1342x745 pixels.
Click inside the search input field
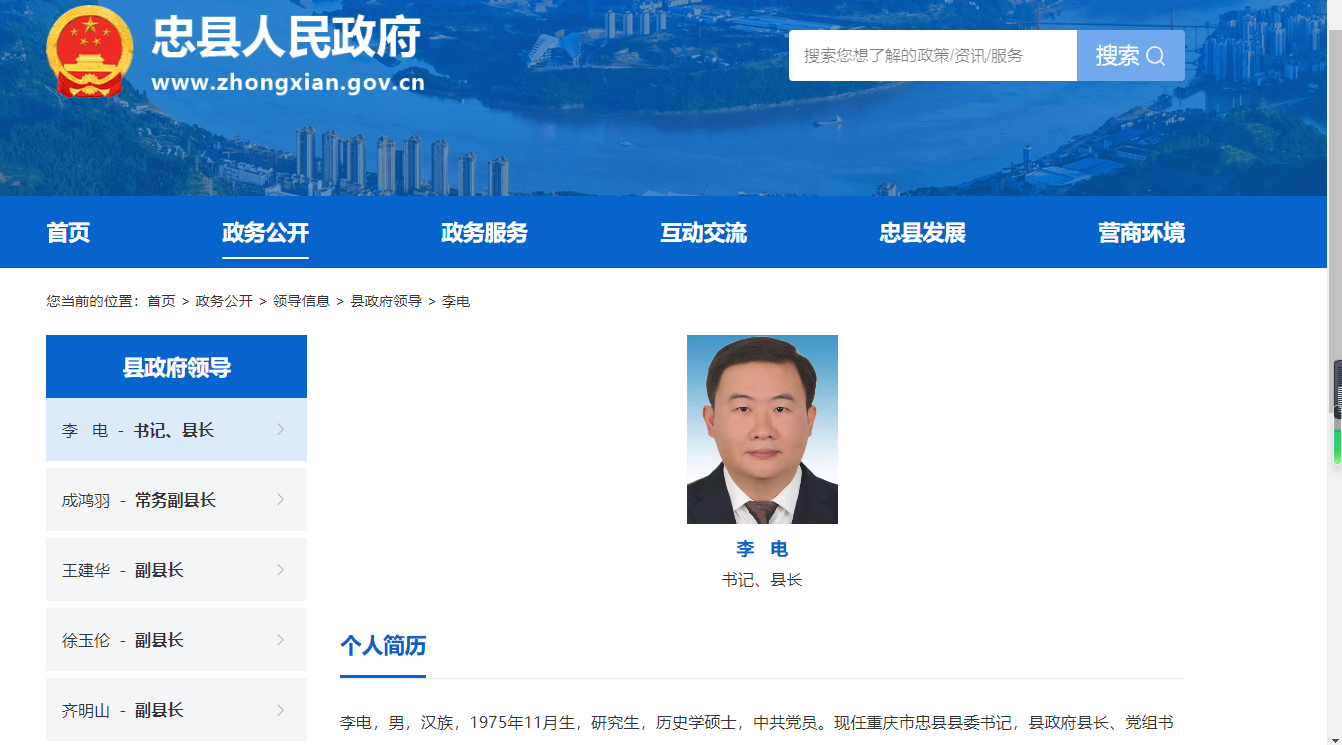tap(930, 56)
